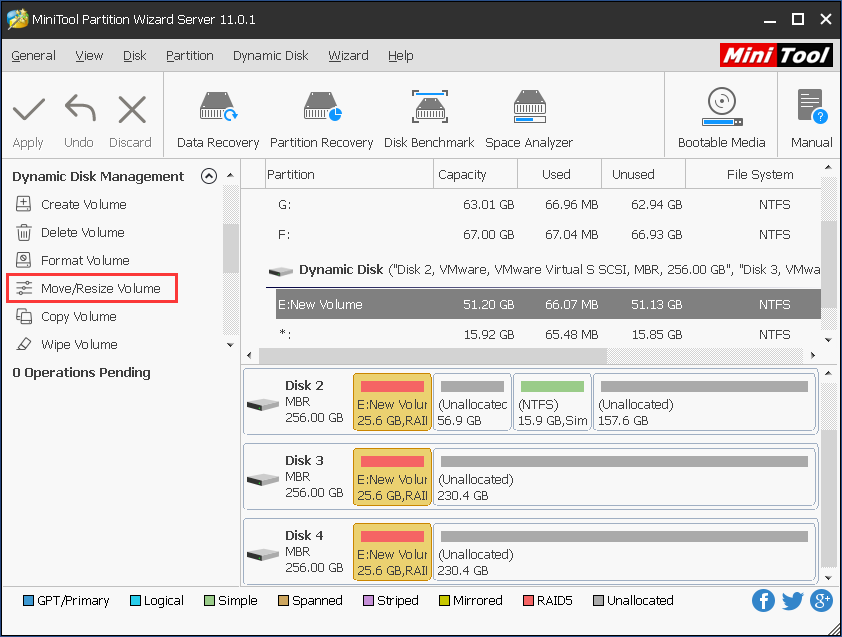Click the Mirrored yellow legend swatch
Screen dimensions: 842x637
[444, 600]
